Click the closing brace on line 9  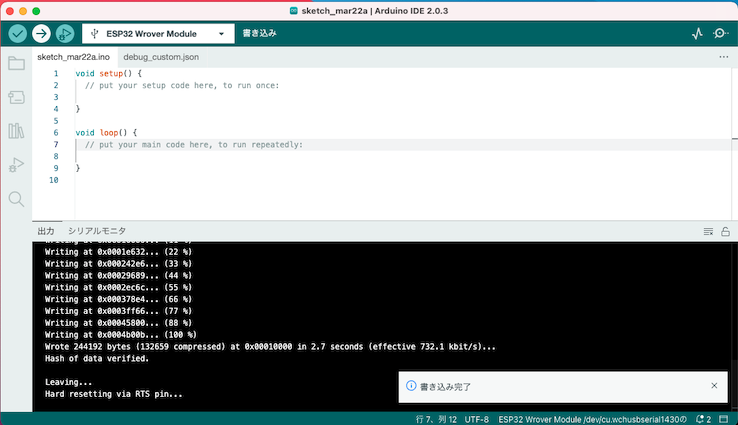click(78, 168)
